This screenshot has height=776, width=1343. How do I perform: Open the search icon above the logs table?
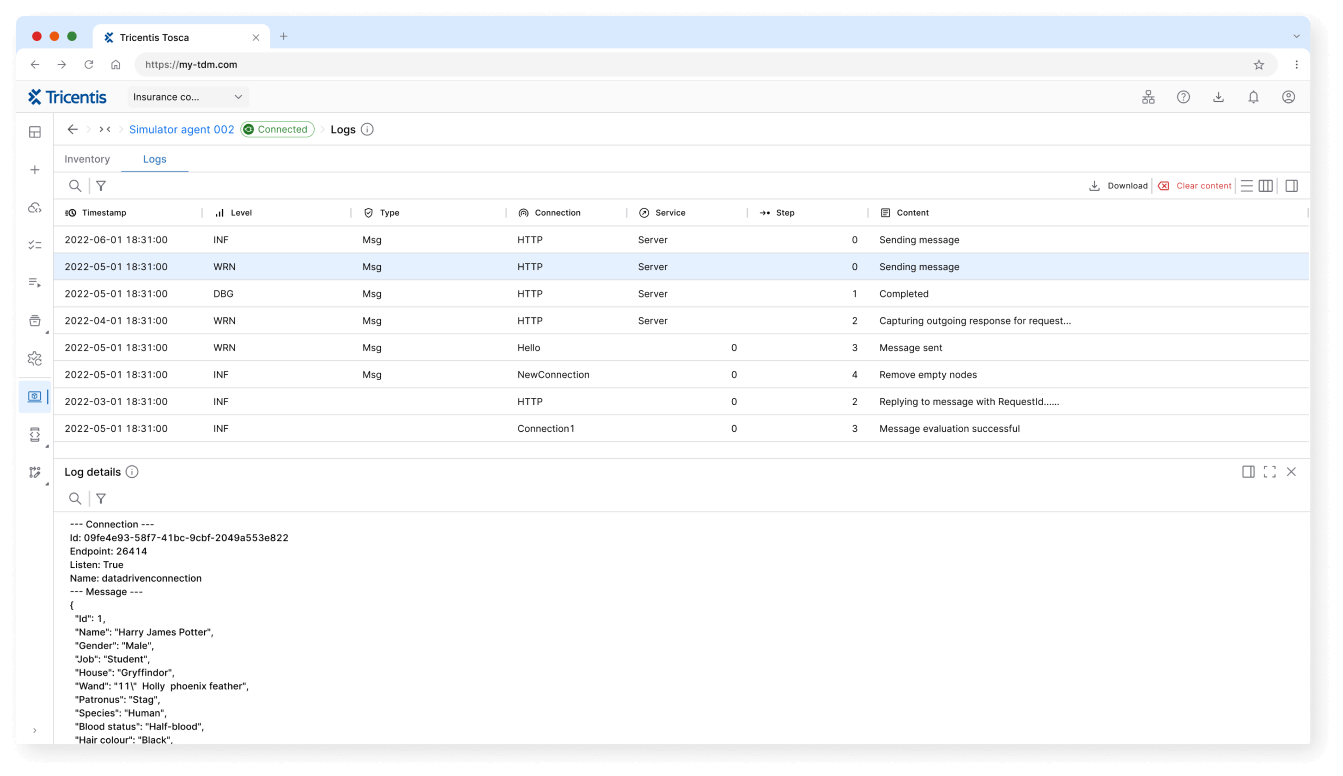point(75,185)
